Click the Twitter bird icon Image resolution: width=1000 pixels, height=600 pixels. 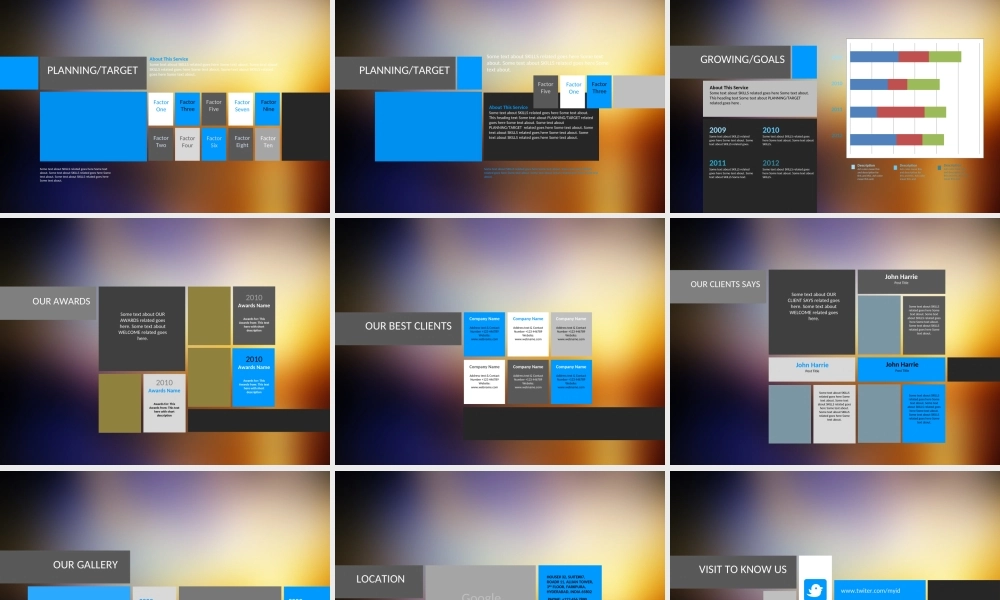coord(814,589)
